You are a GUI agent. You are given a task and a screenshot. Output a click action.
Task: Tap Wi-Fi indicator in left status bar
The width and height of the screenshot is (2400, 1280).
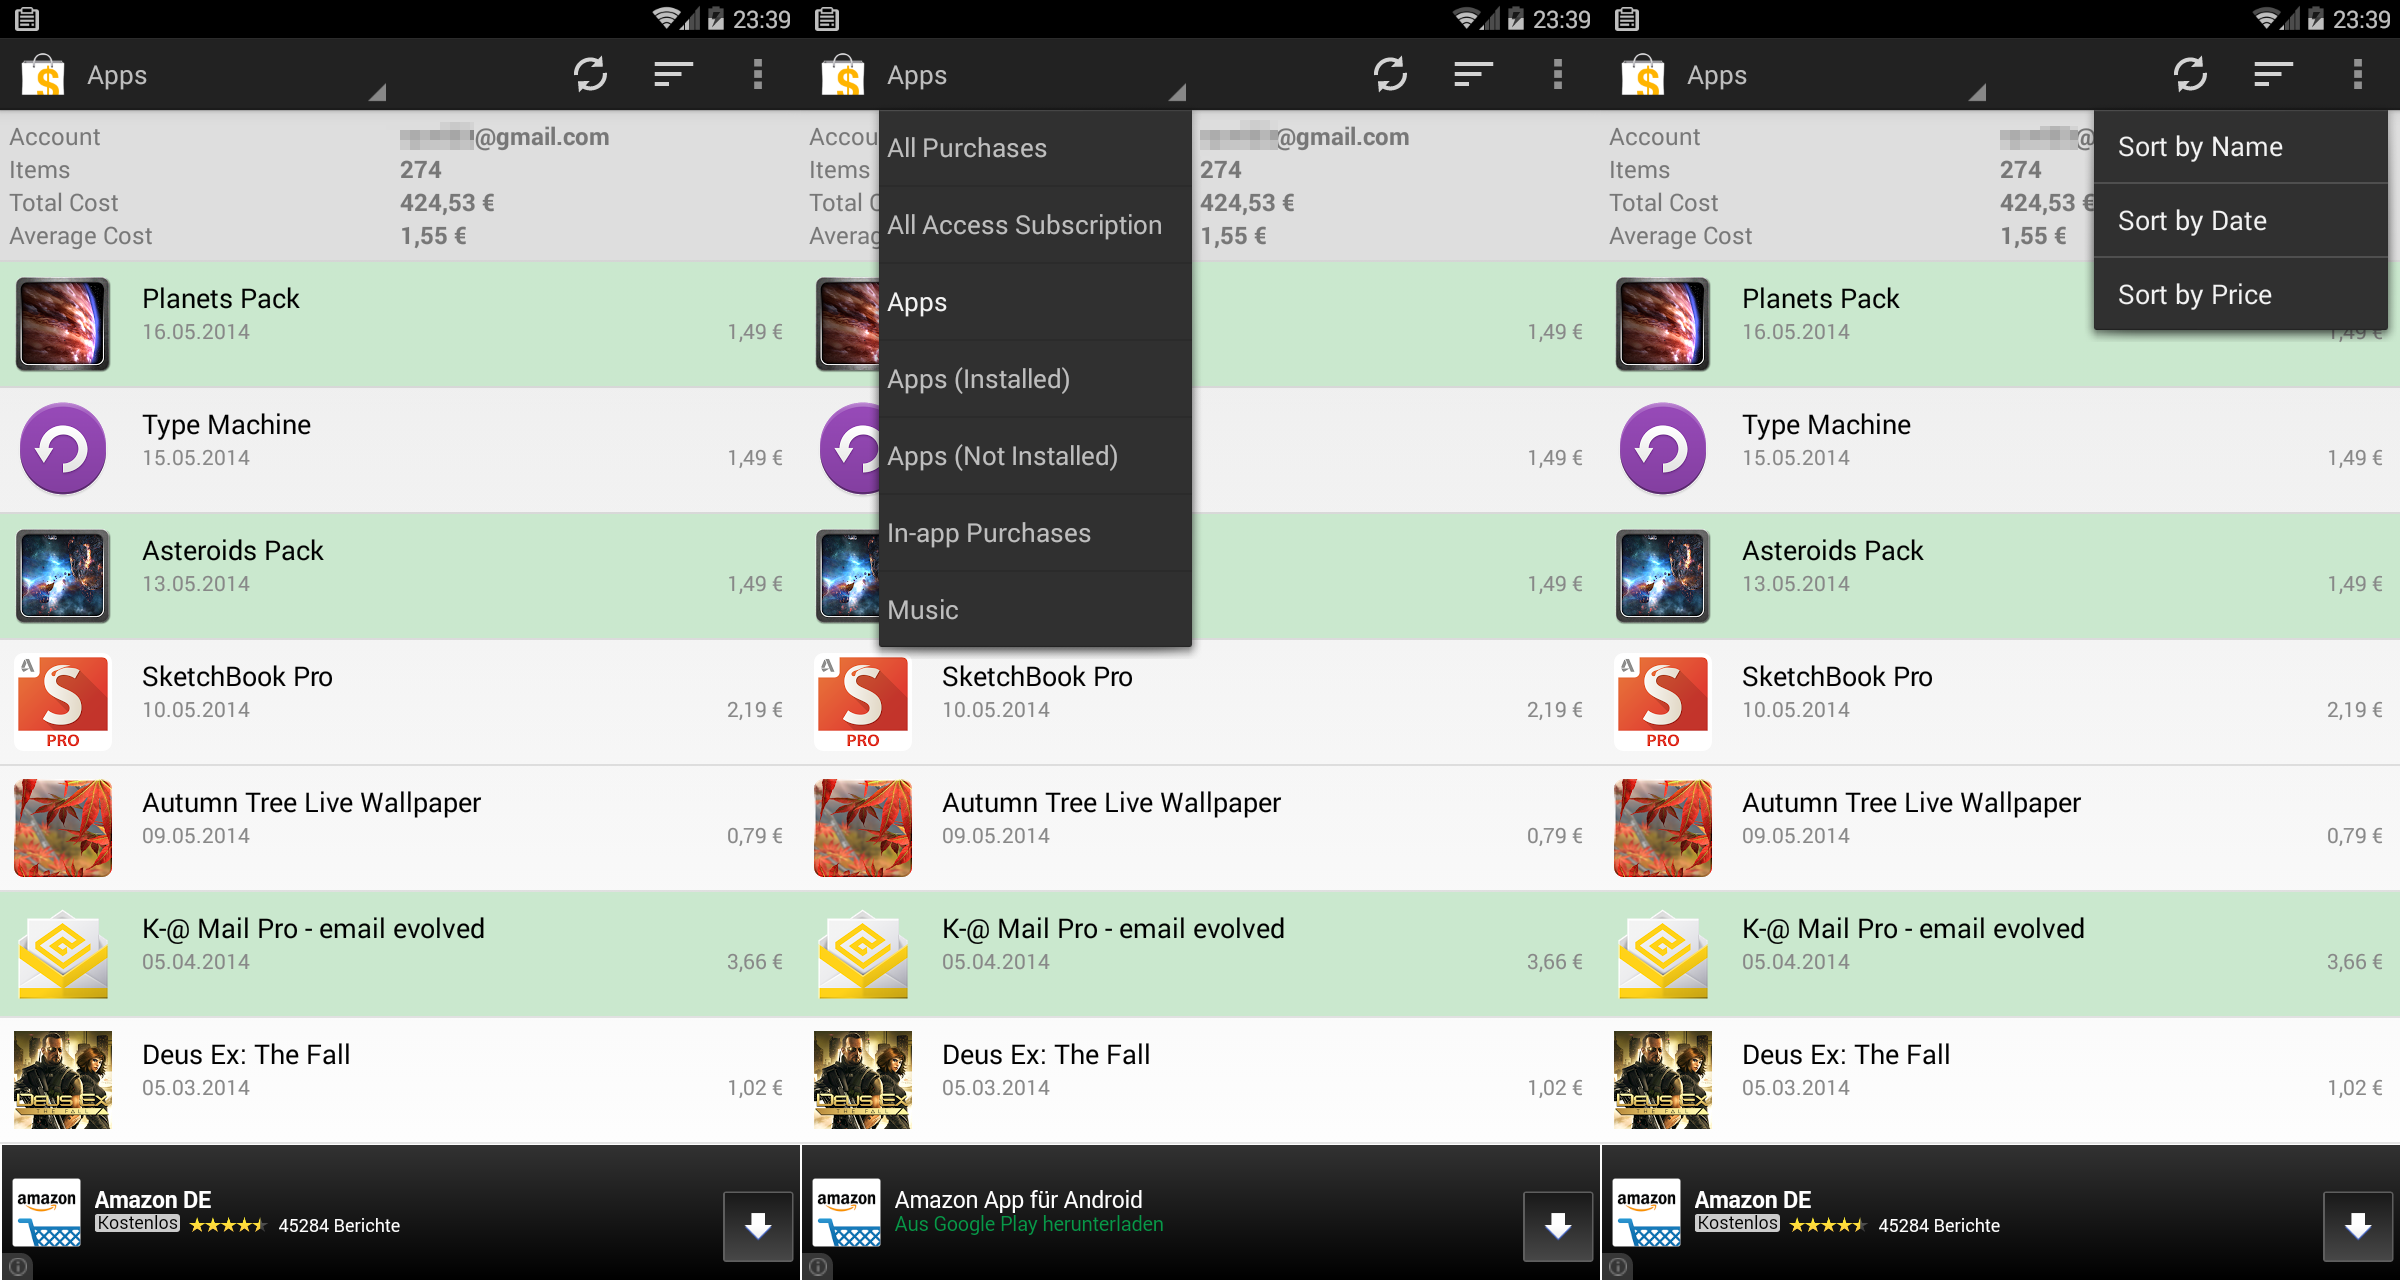coord(666,18)
